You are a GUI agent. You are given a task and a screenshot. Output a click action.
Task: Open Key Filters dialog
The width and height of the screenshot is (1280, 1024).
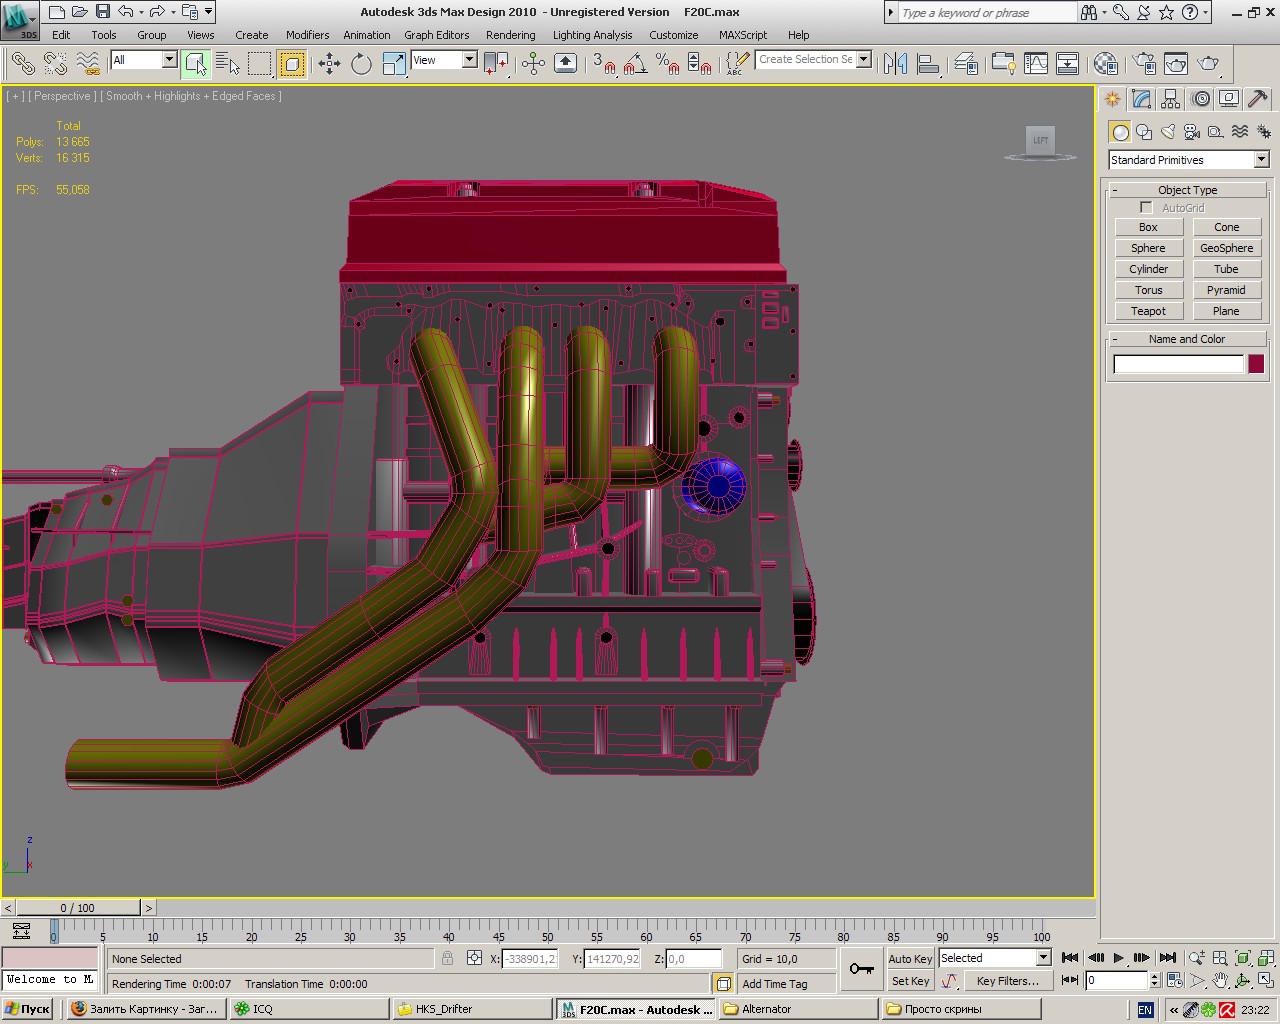coord(1008,981)
